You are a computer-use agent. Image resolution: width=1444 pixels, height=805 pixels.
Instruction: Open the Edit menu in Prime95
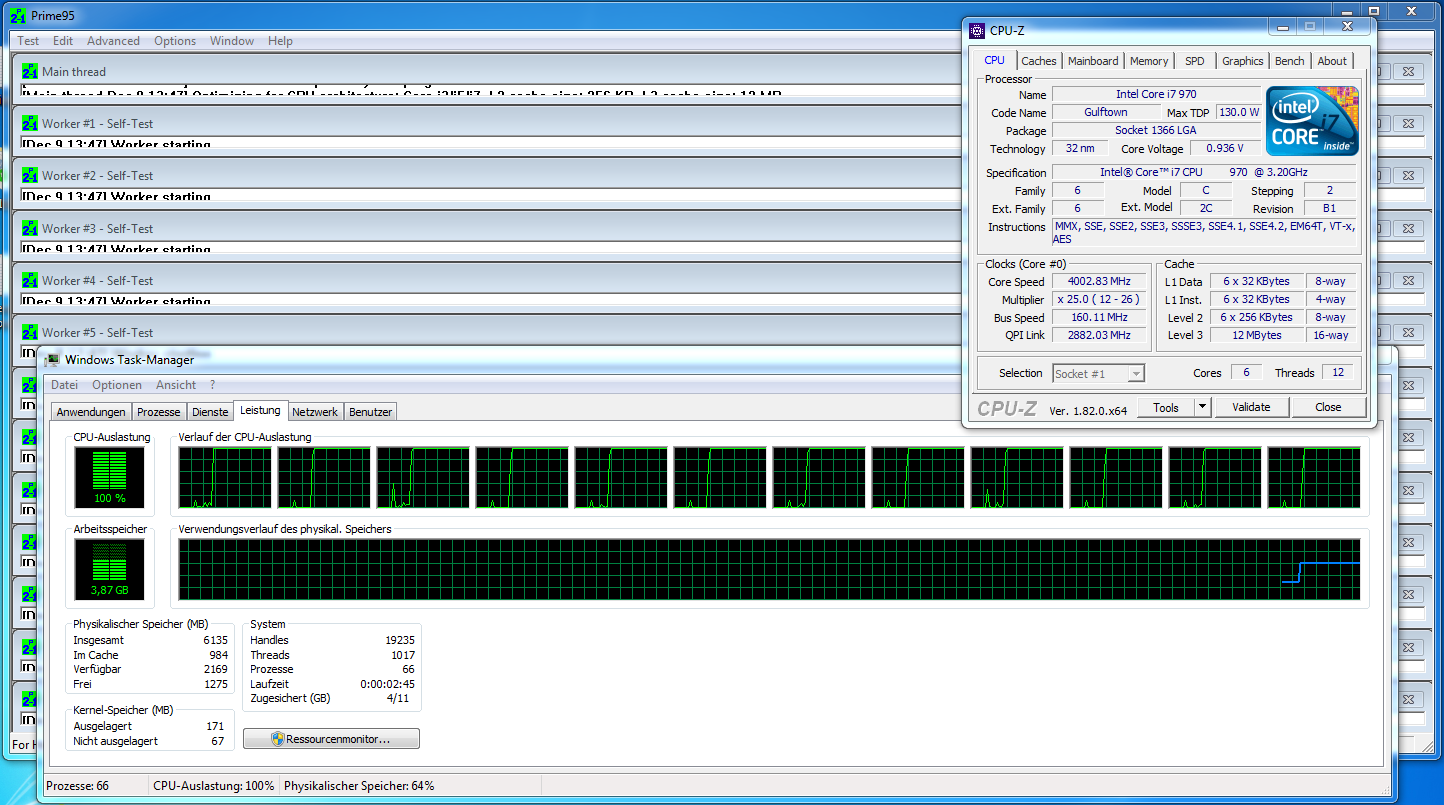pyautogui.click(x=63, y=41)
